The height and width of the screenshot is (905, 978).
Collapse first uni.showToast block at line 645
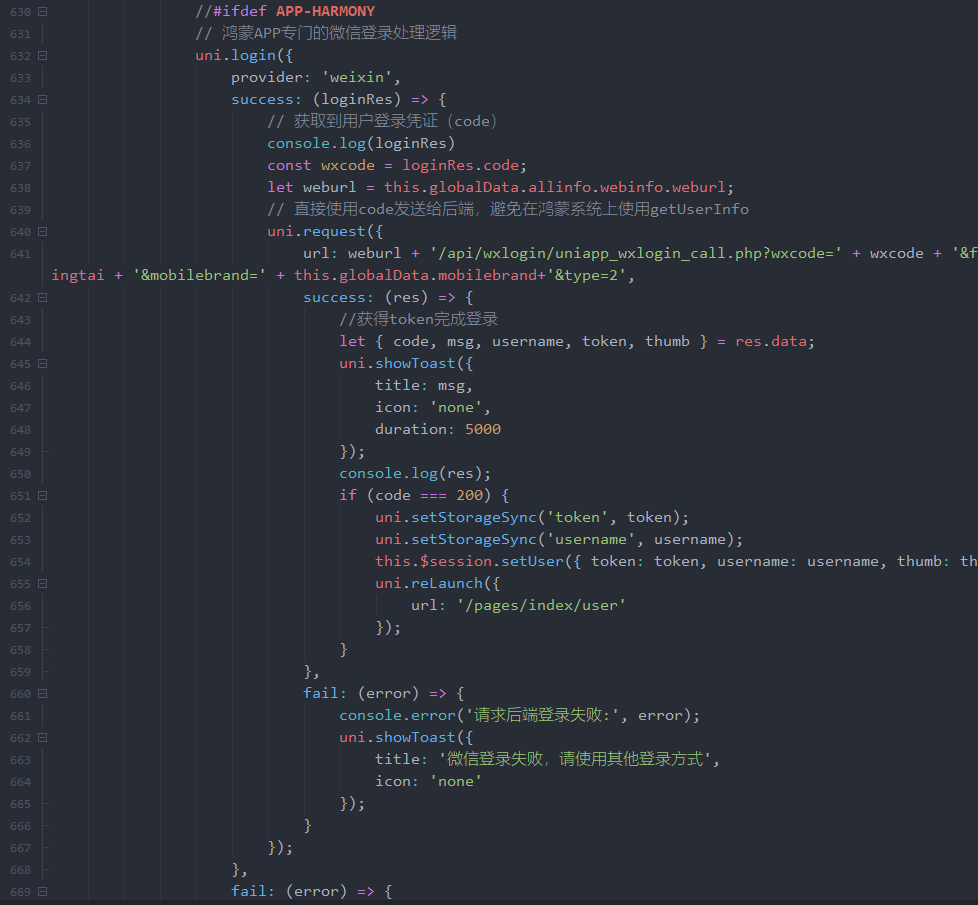point(42,364)
